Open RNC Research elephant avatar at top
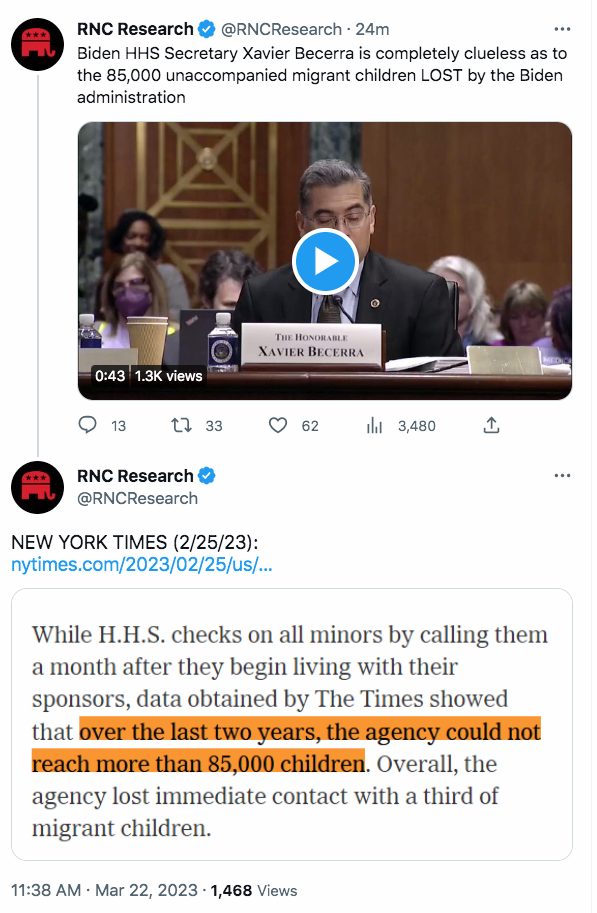This screenshot has width=597, height=913. (x=38, y=44)
